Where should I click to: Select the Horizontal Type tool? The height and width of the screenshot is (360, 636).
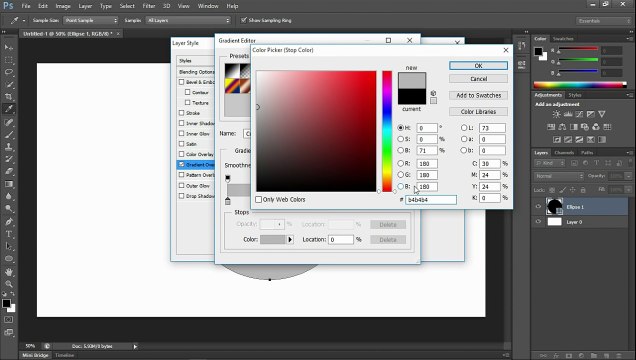[x=9, y=234]
